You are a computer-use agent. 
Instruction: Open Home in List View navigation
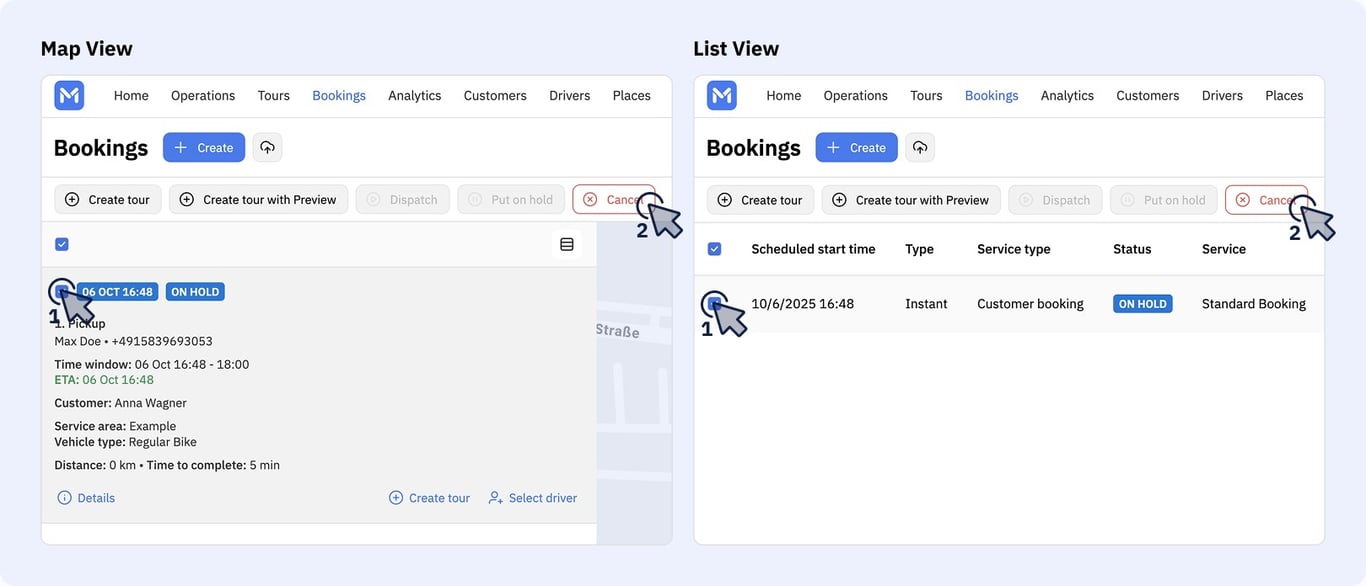784,96
